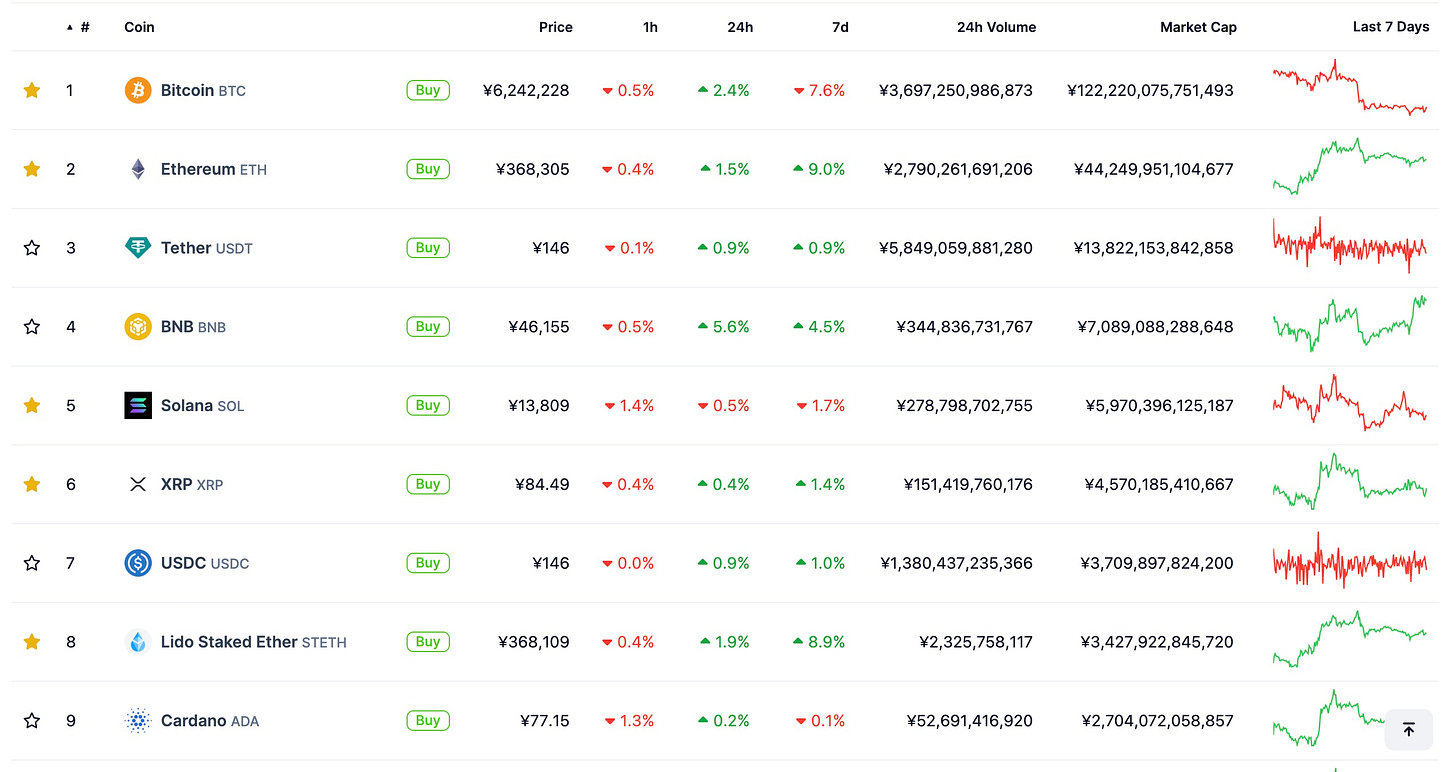1456x772 pixels.
Task: Remove XRP from favorites via star
Action: point(32,484)
